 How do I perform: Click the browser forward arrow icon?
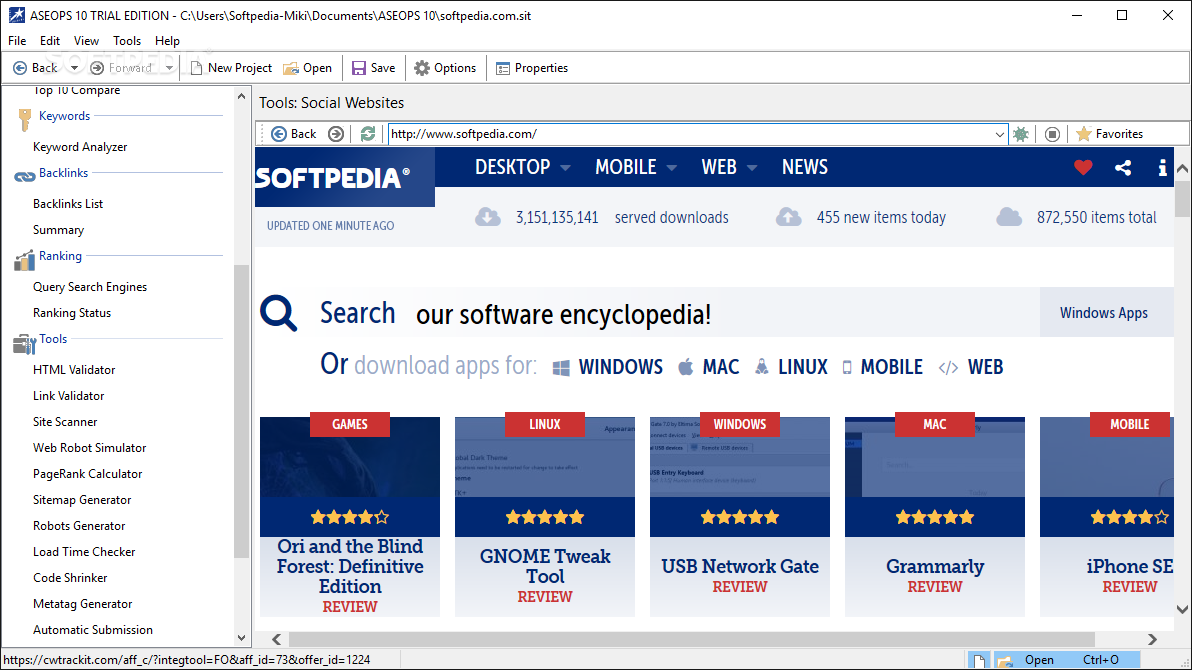(x=335, y=134)
